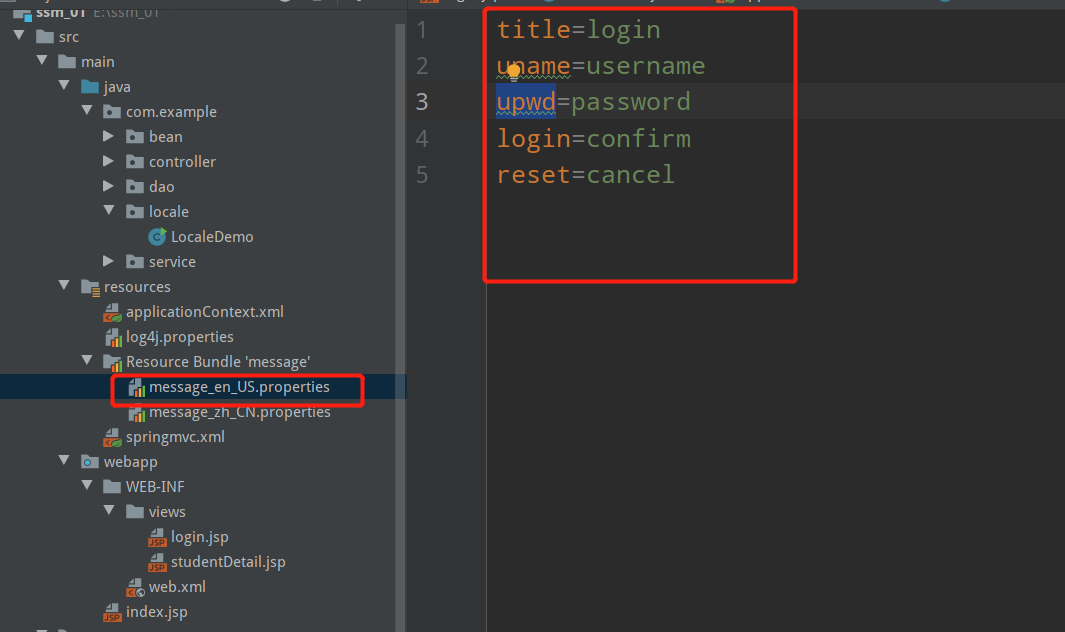Expand the controller package arrow
Screen dimensions: 1065x632
pos(109,161)
